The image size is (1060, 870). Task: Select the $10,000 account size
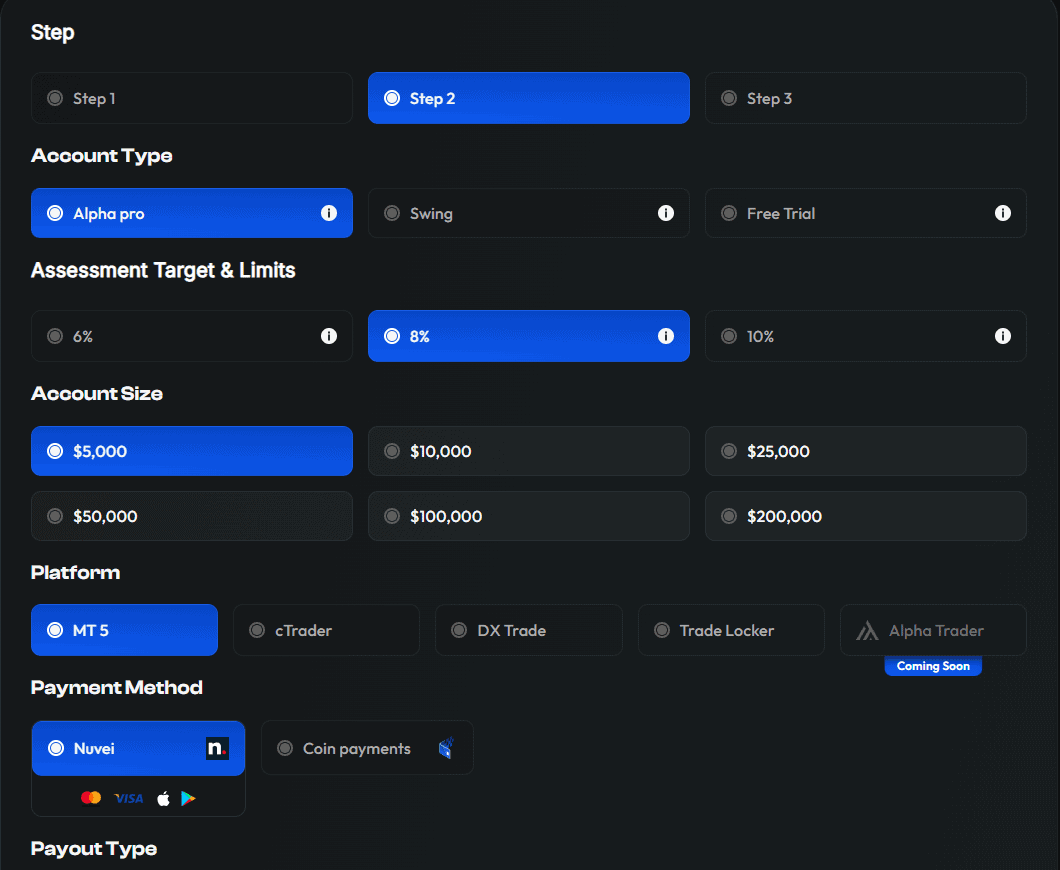coord(528,451)
